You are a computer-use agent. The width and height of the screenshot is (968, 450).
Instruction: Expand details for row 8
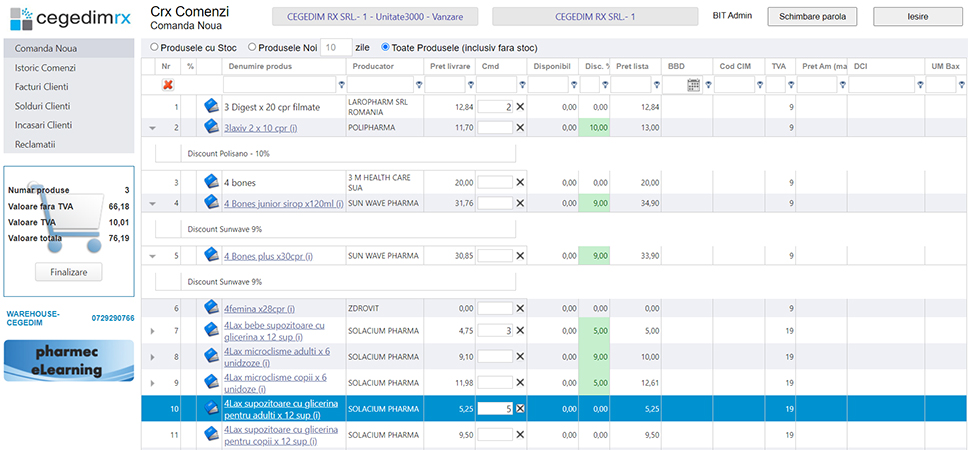coord(152,357)
